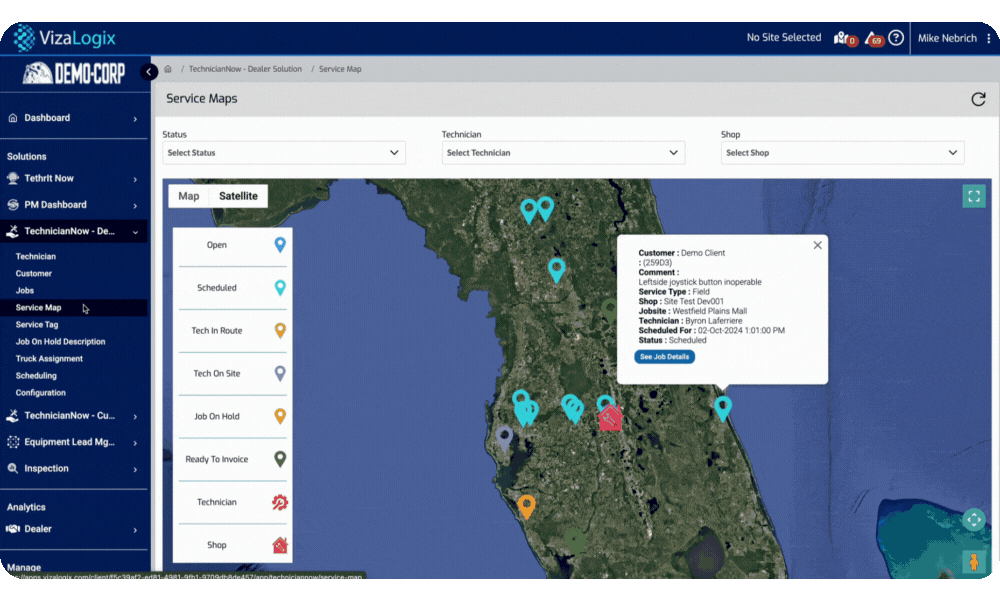
Task: Click the See Job Details button
Action: 665,357
